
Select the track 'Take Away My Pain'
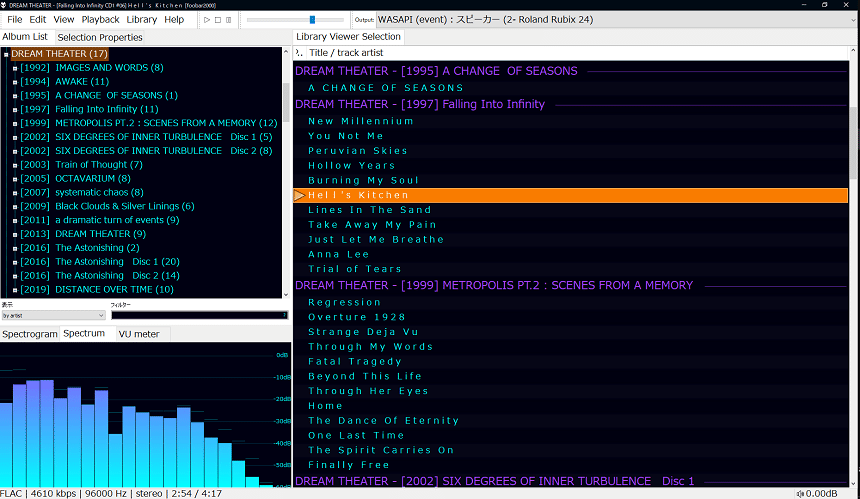click(x=570, y=225)
